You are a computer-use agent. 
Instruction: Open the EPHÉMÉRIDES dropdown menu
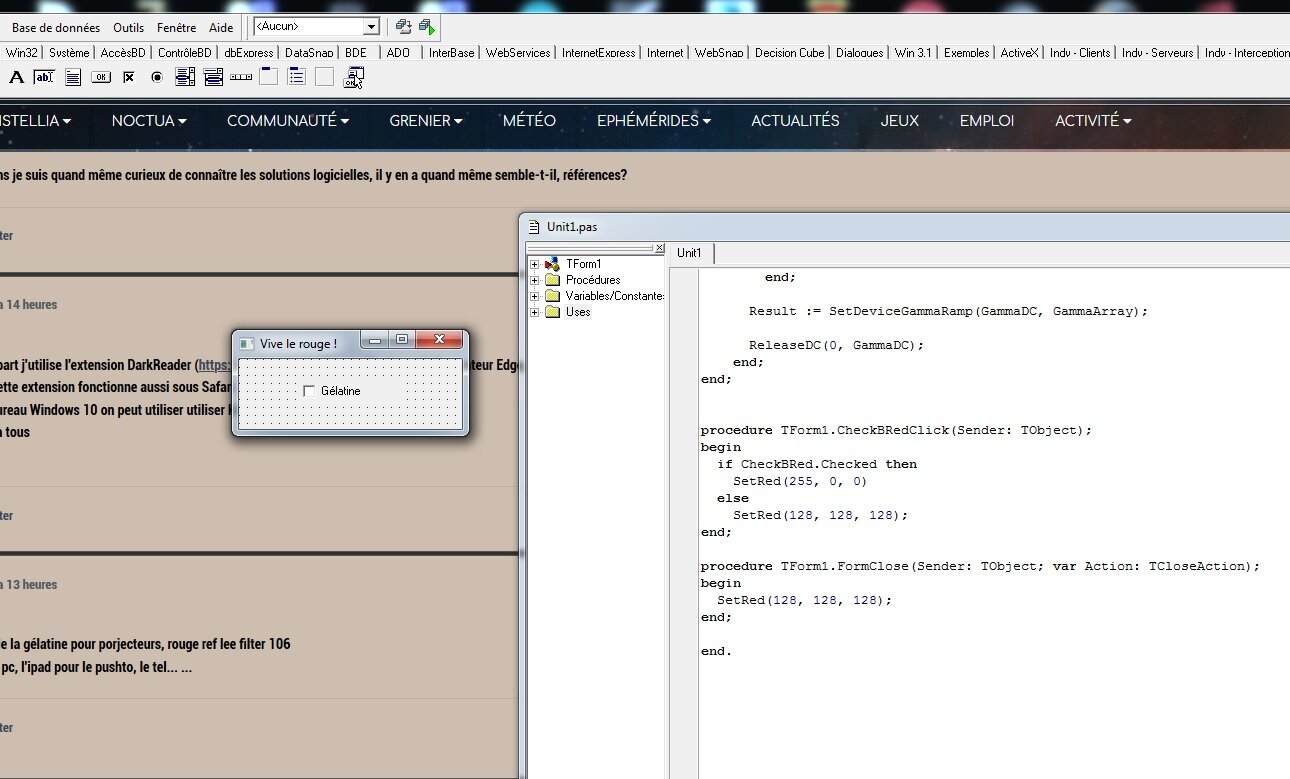pos(654,120)
